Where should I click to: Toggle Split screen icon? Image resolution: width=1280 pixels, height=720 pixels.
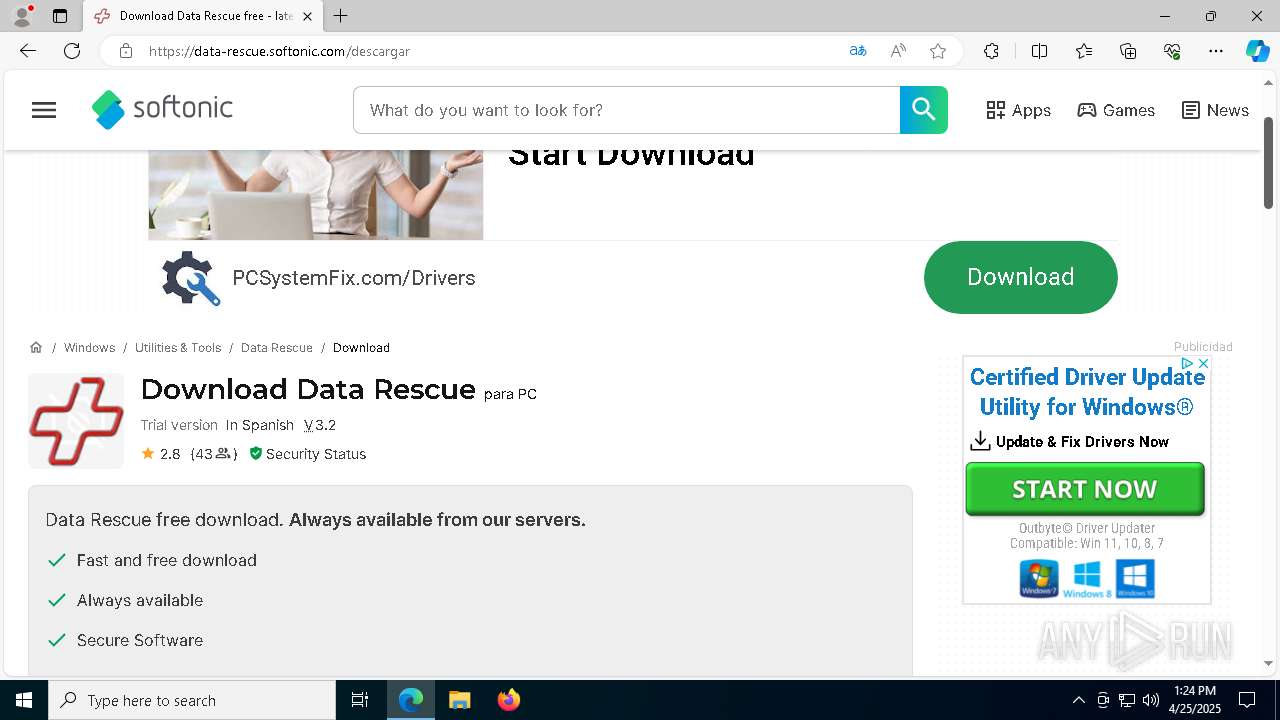(1039, 51)
